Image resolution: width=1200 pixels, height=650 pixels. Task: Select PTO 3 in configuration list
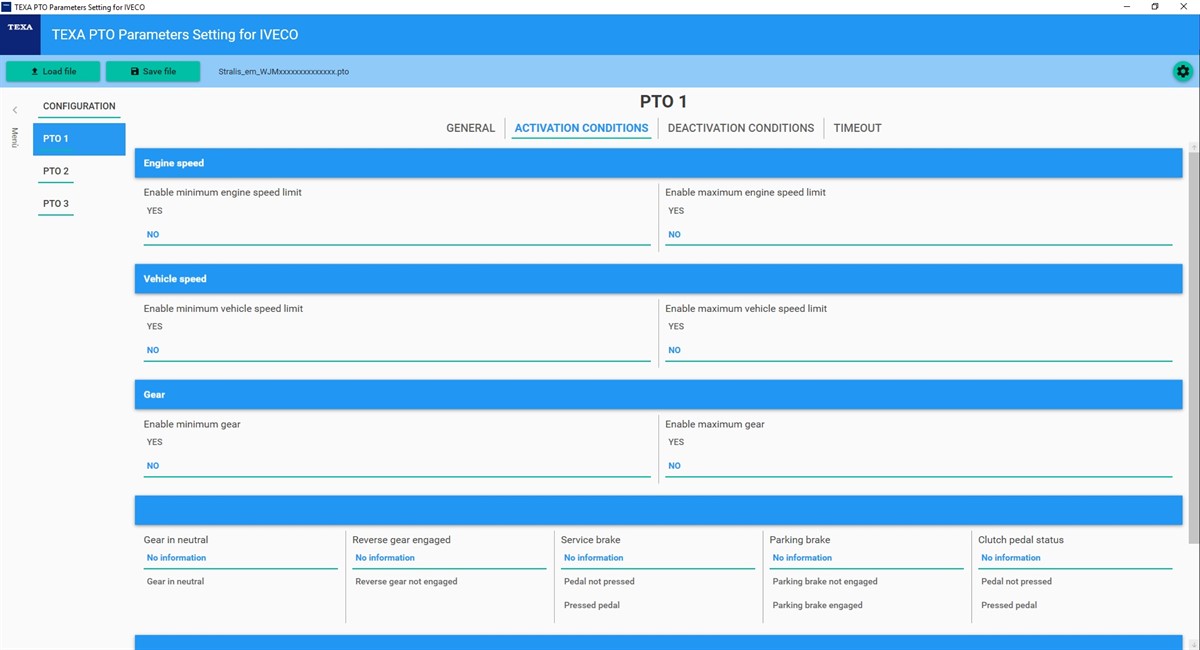click(x=56, y=204)
